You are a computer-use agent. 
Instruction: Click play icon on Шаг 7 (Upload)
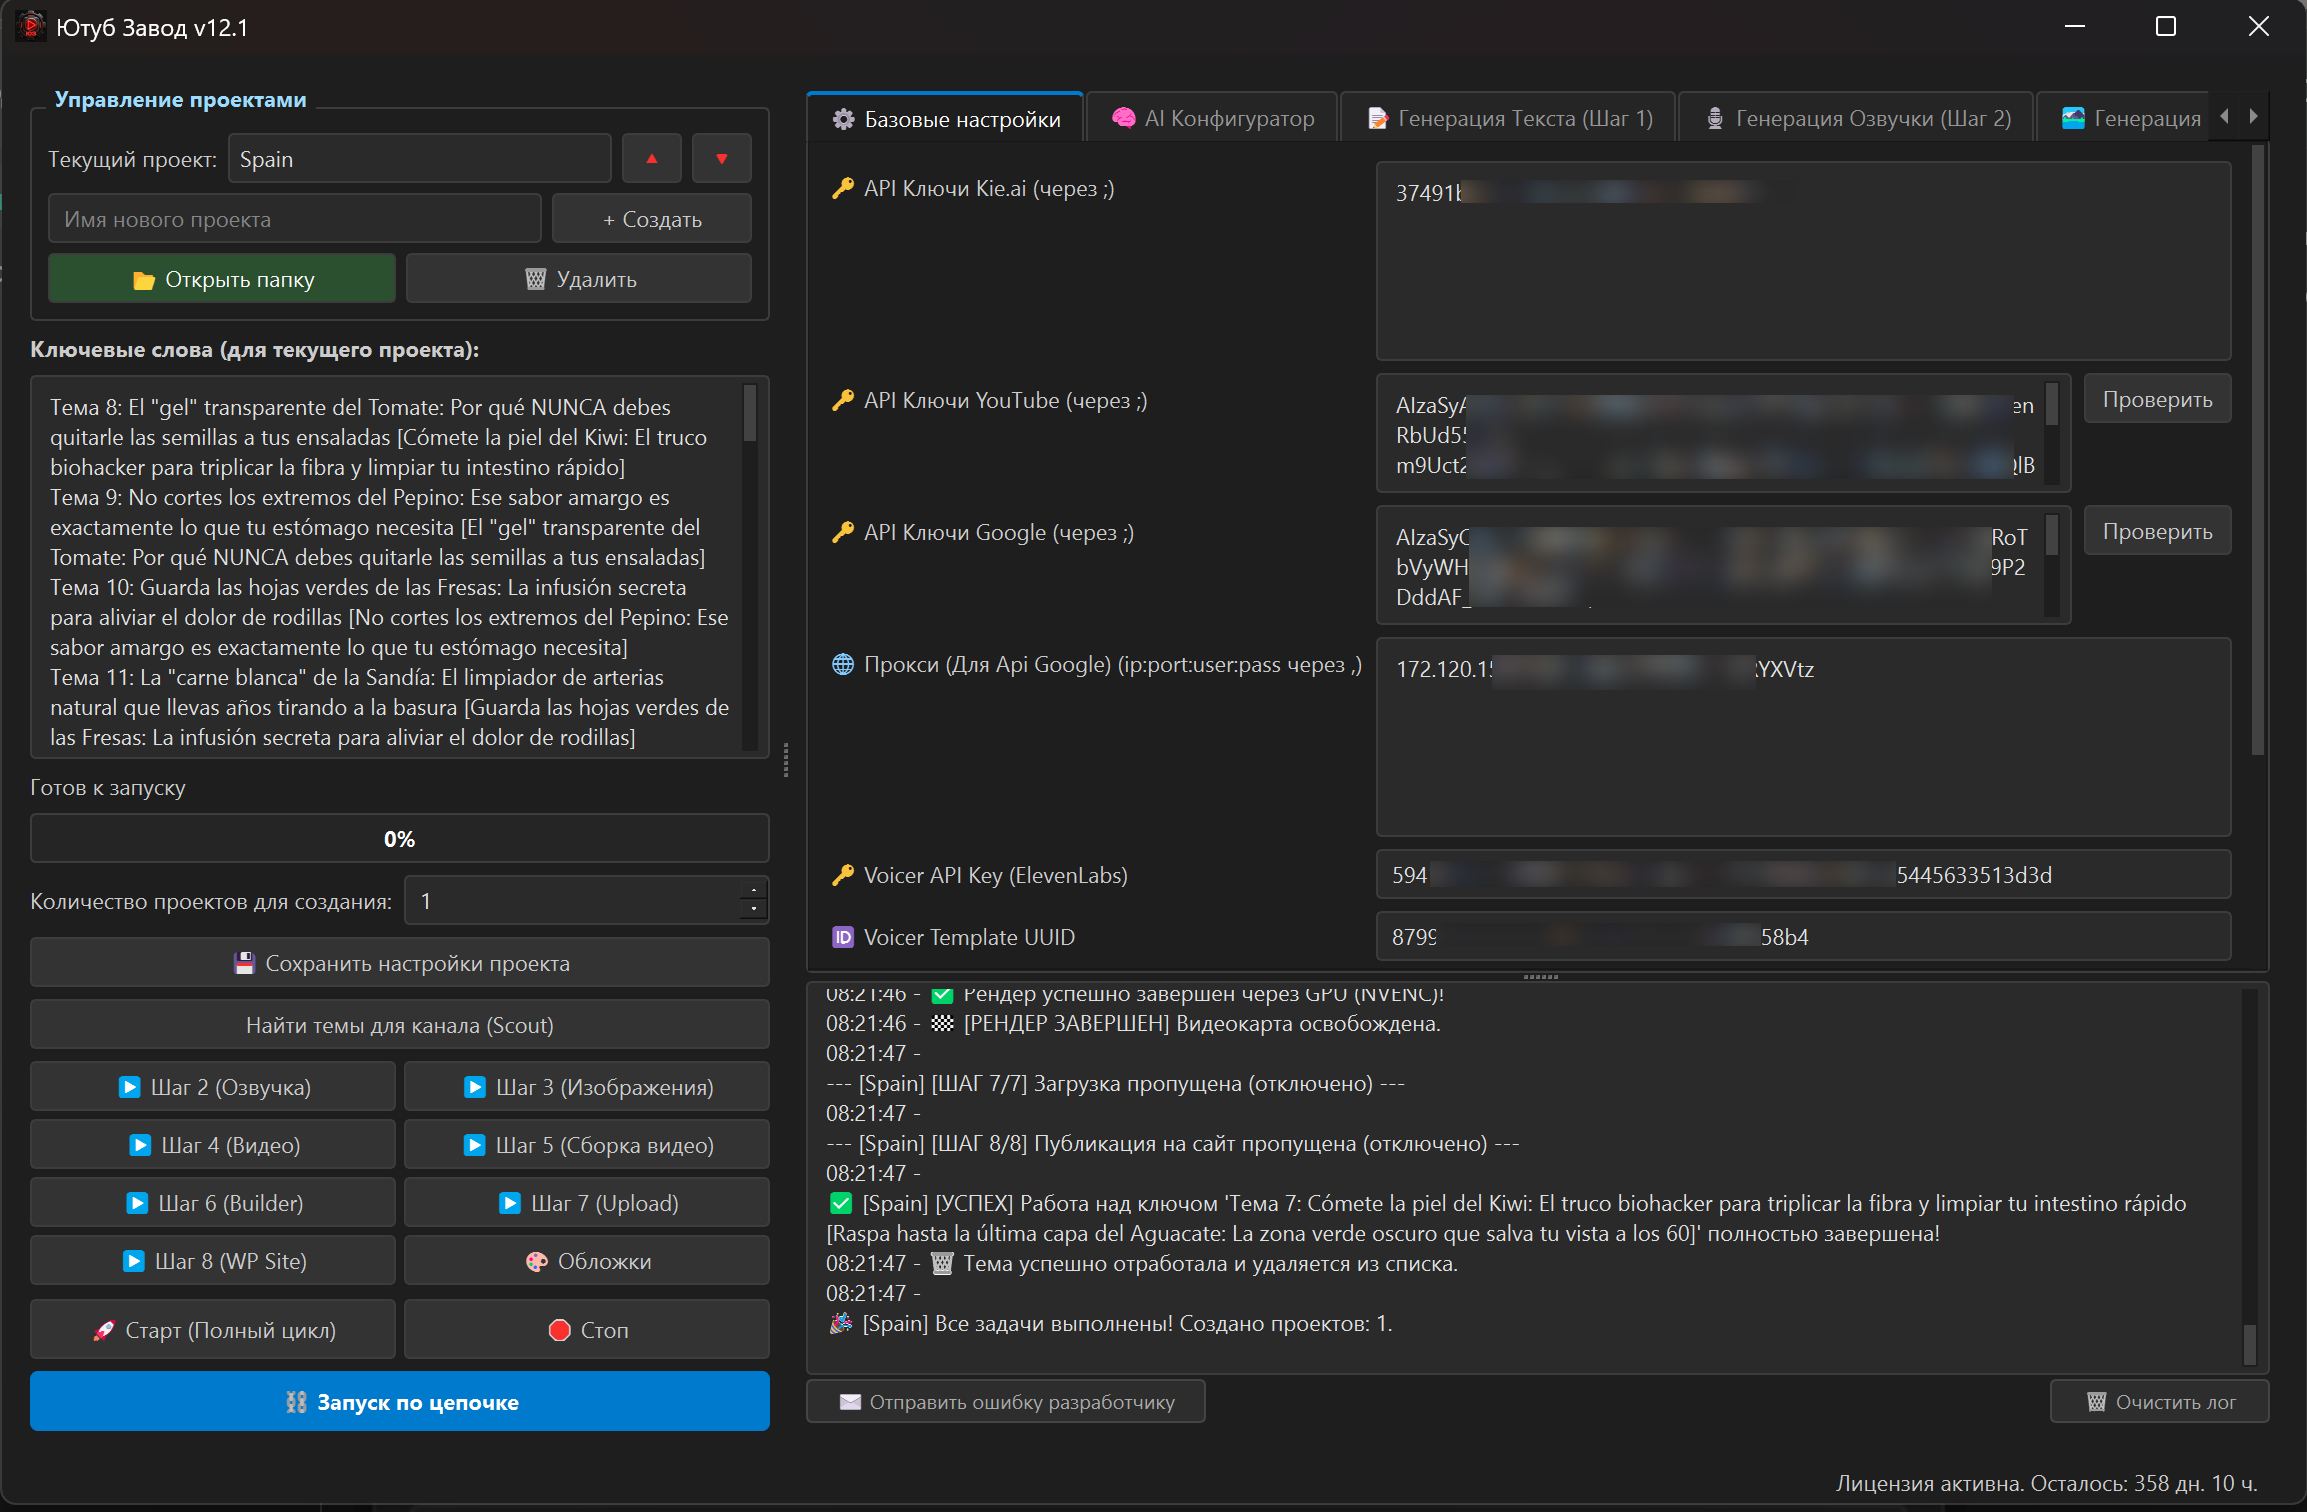pos(510,1203)
